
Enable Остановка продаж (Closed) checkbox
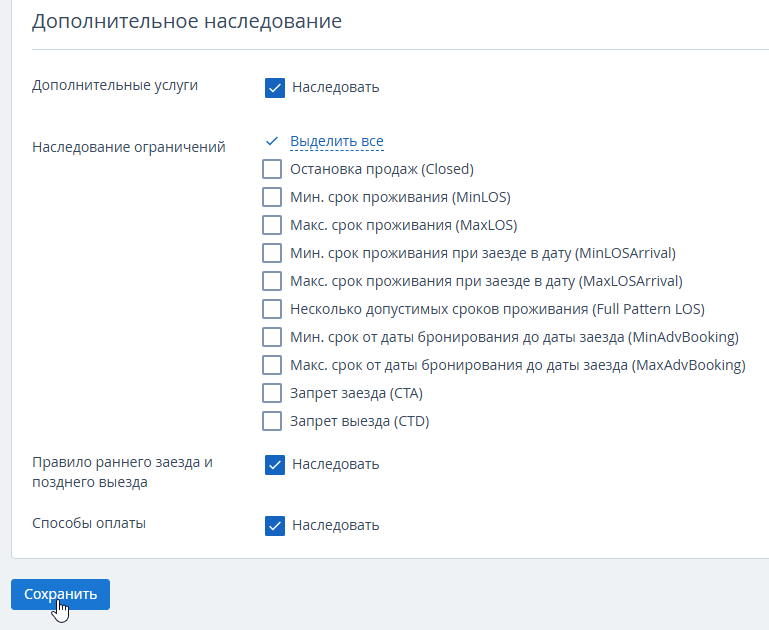point(272,169)
